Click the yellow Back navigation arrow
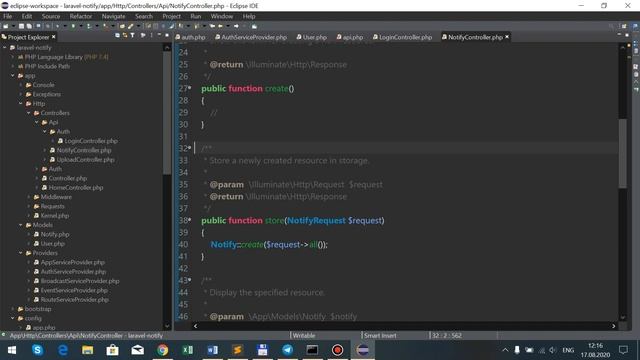This screenshot has width=640, height=360. point(220,26)
